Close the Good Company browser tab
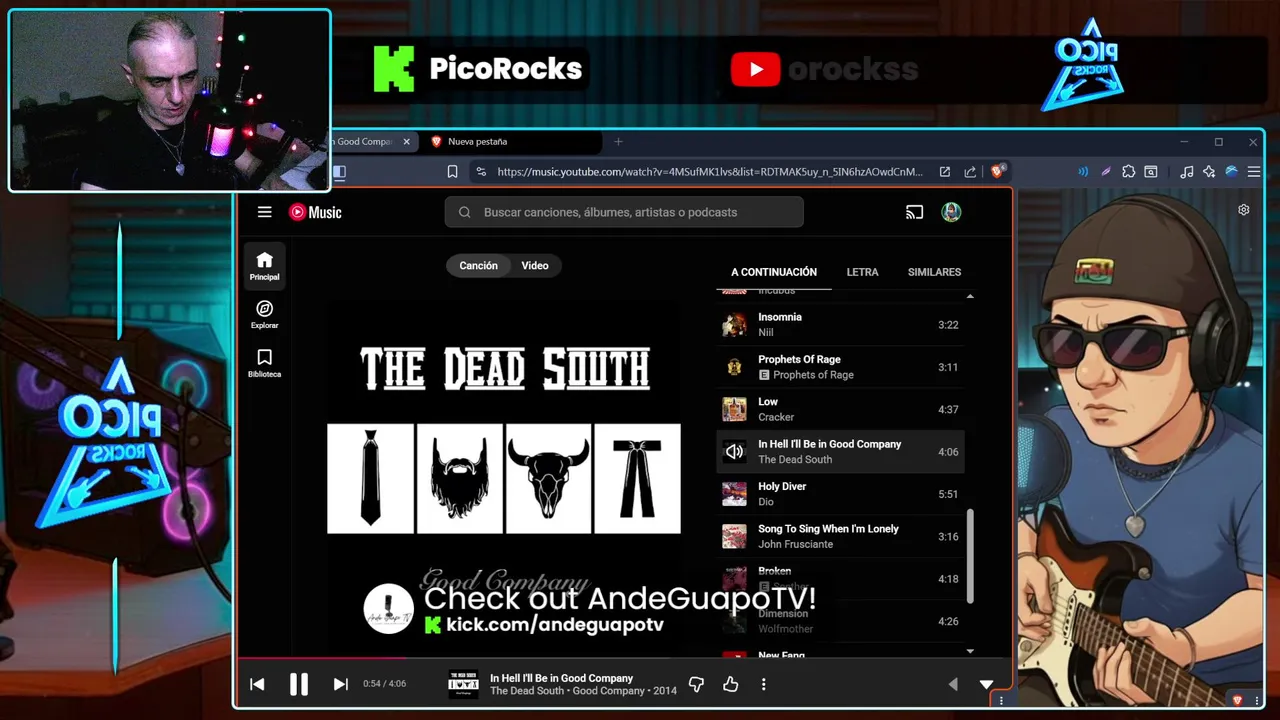1280x720 pixels. coord(406,142)
